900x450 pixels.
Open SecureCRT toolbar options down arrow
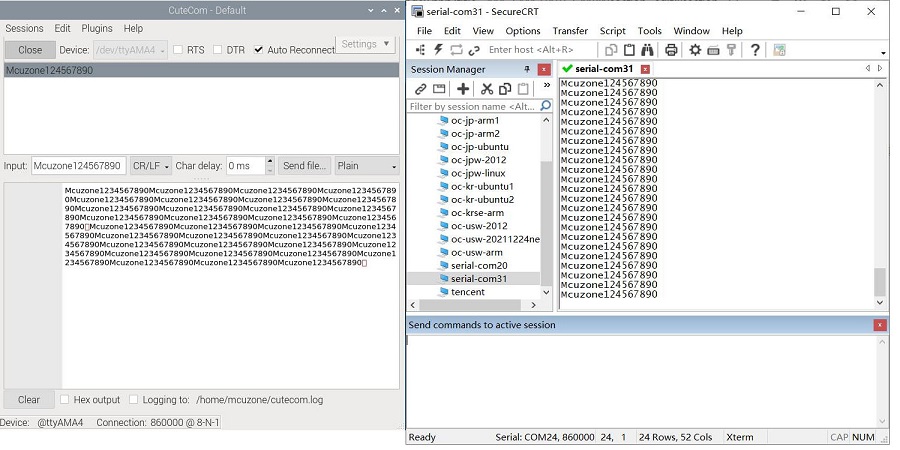[884, 53]
